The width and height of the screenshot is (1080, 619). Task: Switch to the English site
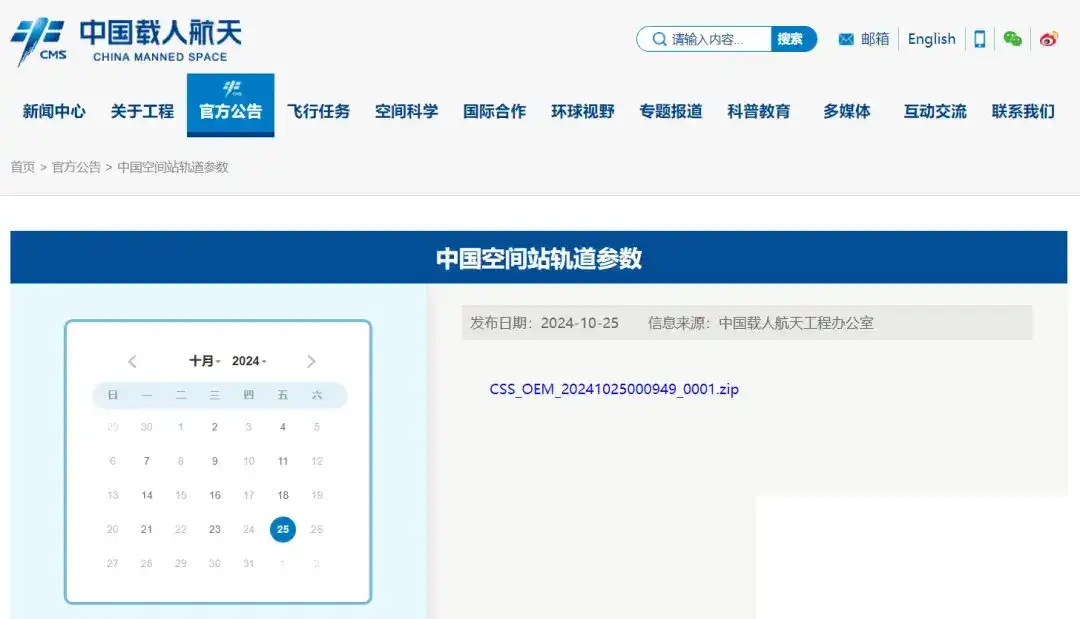tap(931, 39)
